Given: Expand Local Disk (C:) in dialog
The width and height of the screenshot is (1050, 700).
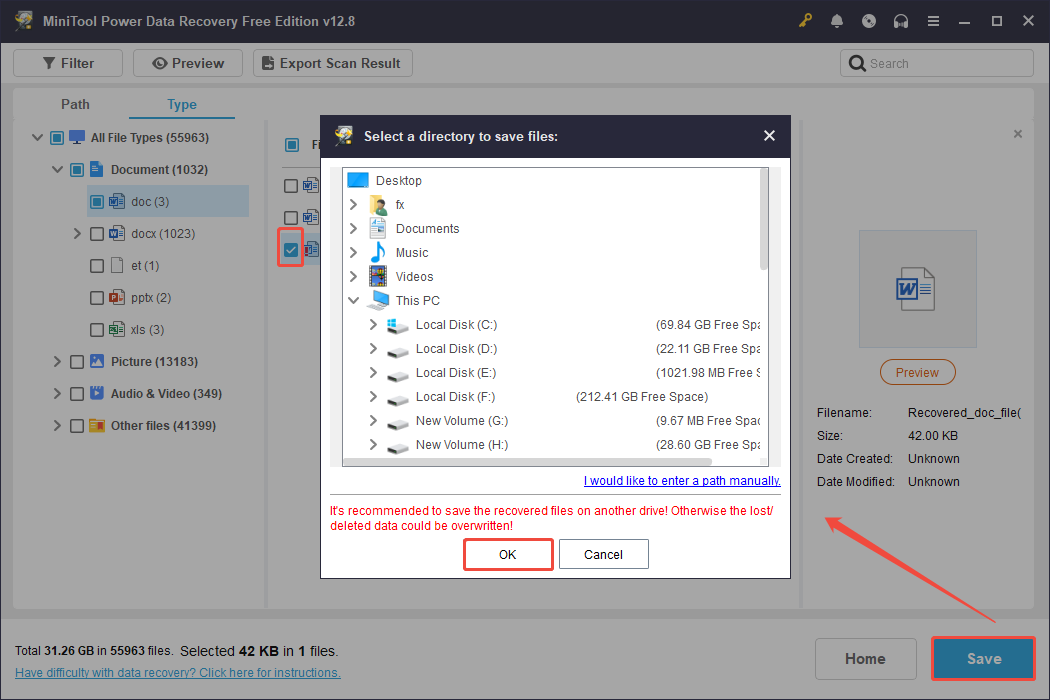Looking at the screenshot, I should pos(373,324).
